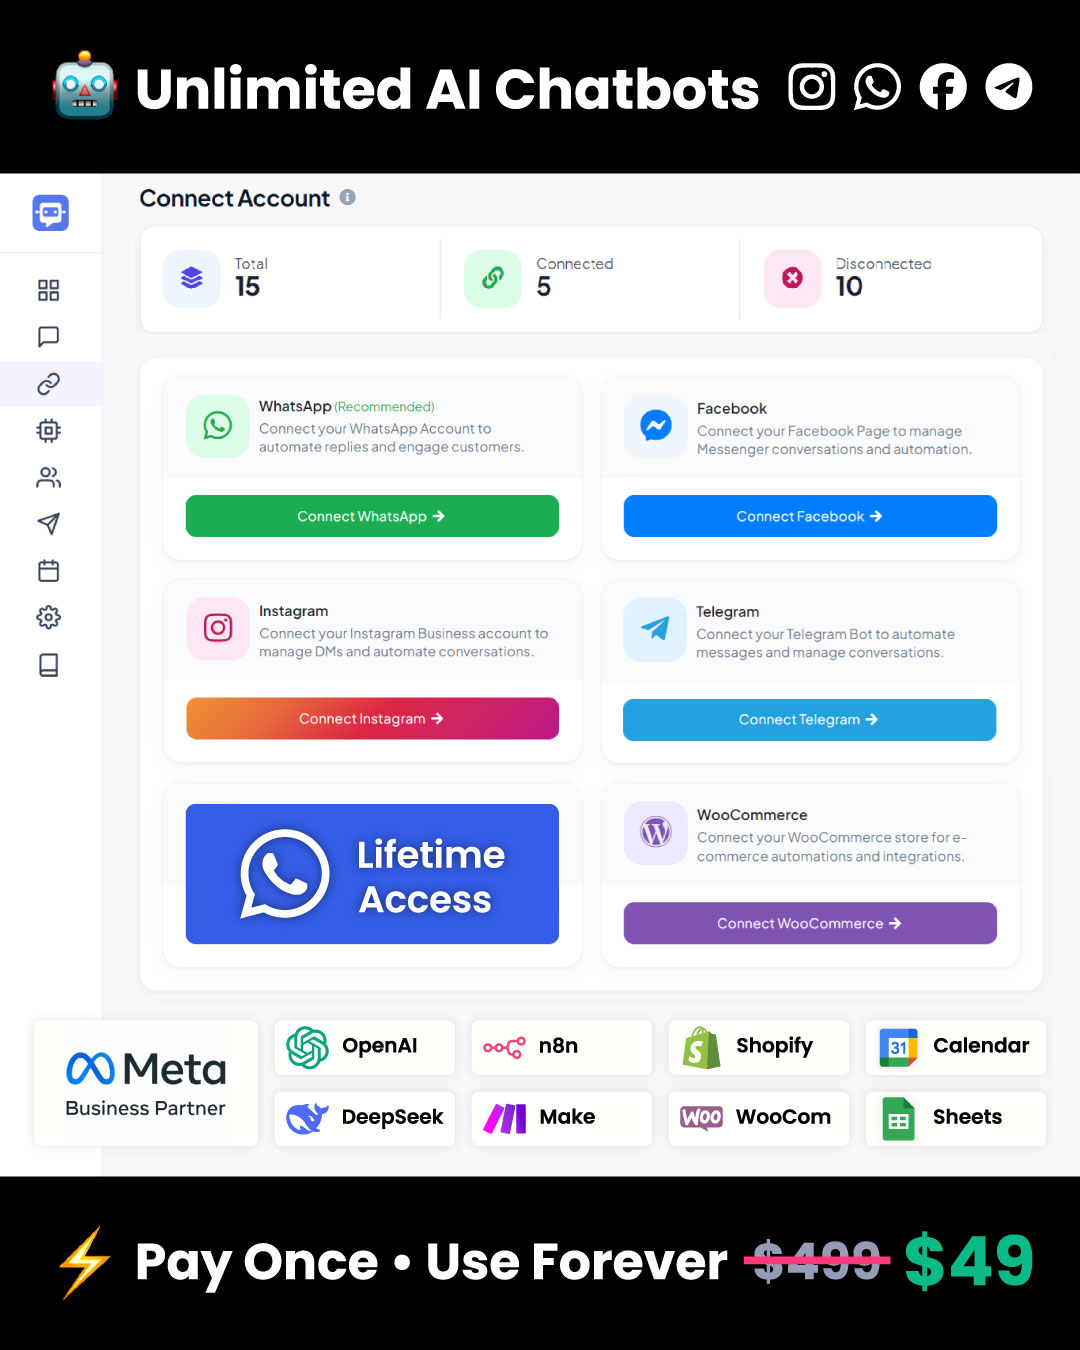Viewport: 1080px width, 1350px height.
Task: Open the chat bubble icon in sidebar
Action: tap(48, 337)
